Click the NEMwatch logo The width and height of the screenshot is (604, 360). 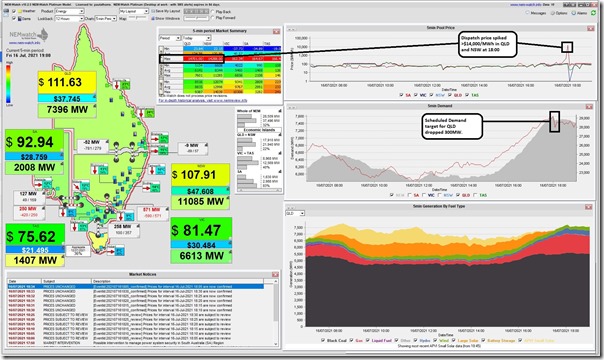click(x=29, y=35)
